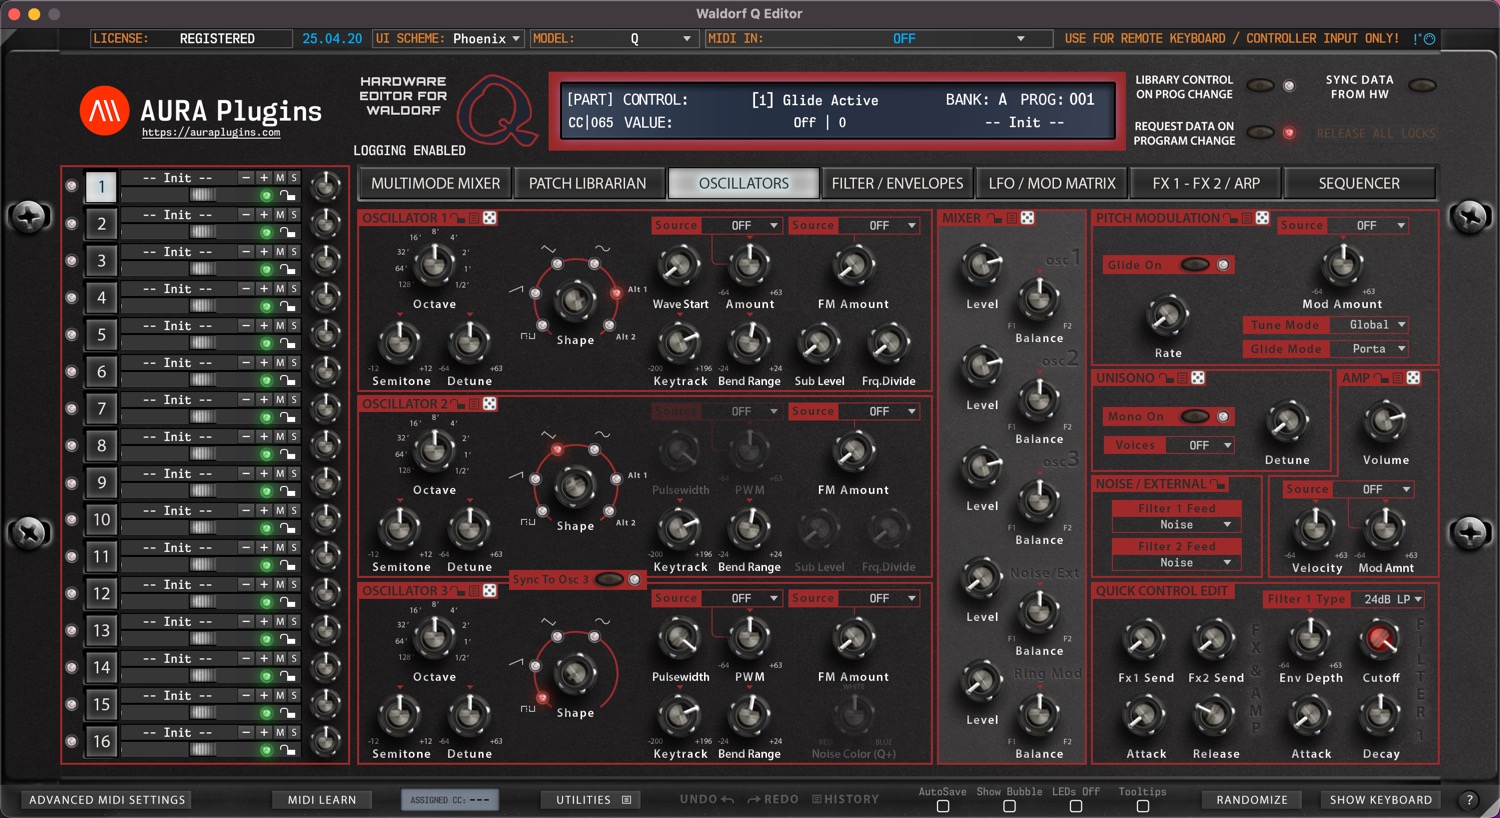
Task: Lock the Mixer section
Action: click(995, 218)
